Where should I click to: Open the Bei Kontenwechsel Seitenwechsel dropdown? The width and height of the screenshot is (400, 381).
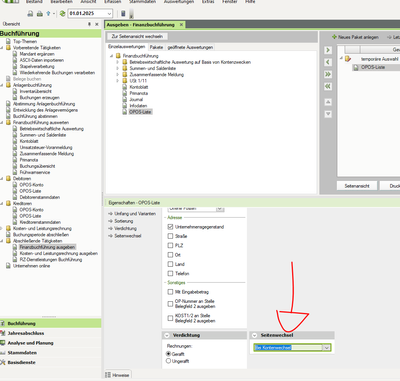[x=327, y=348]
